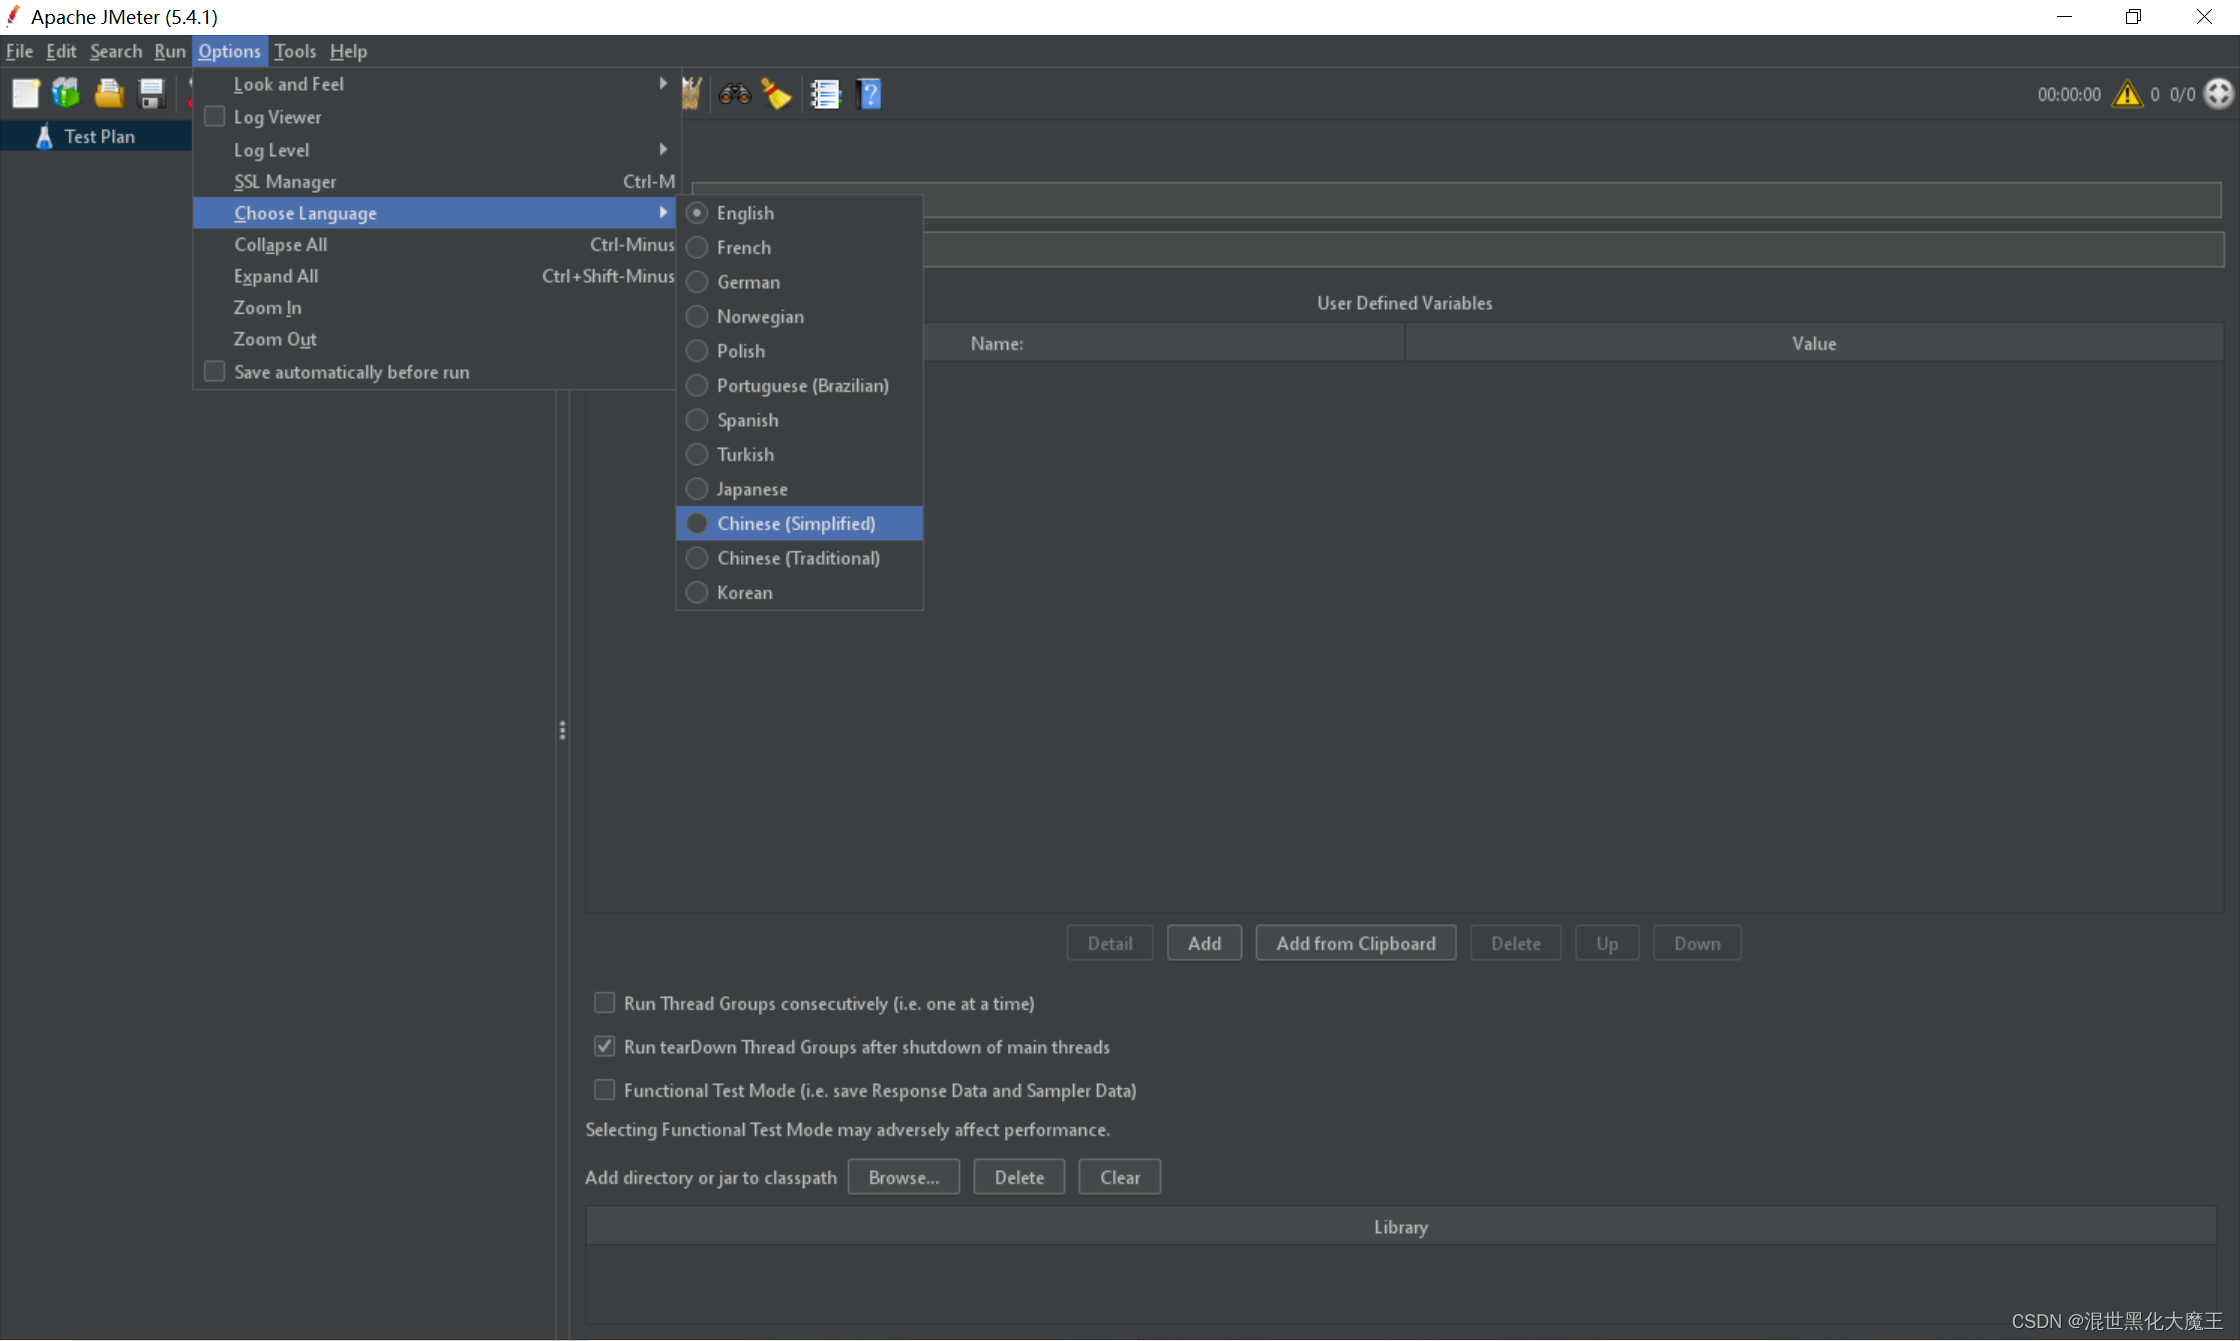
Task: Click the comments input field
Action: coord(1572,249)
